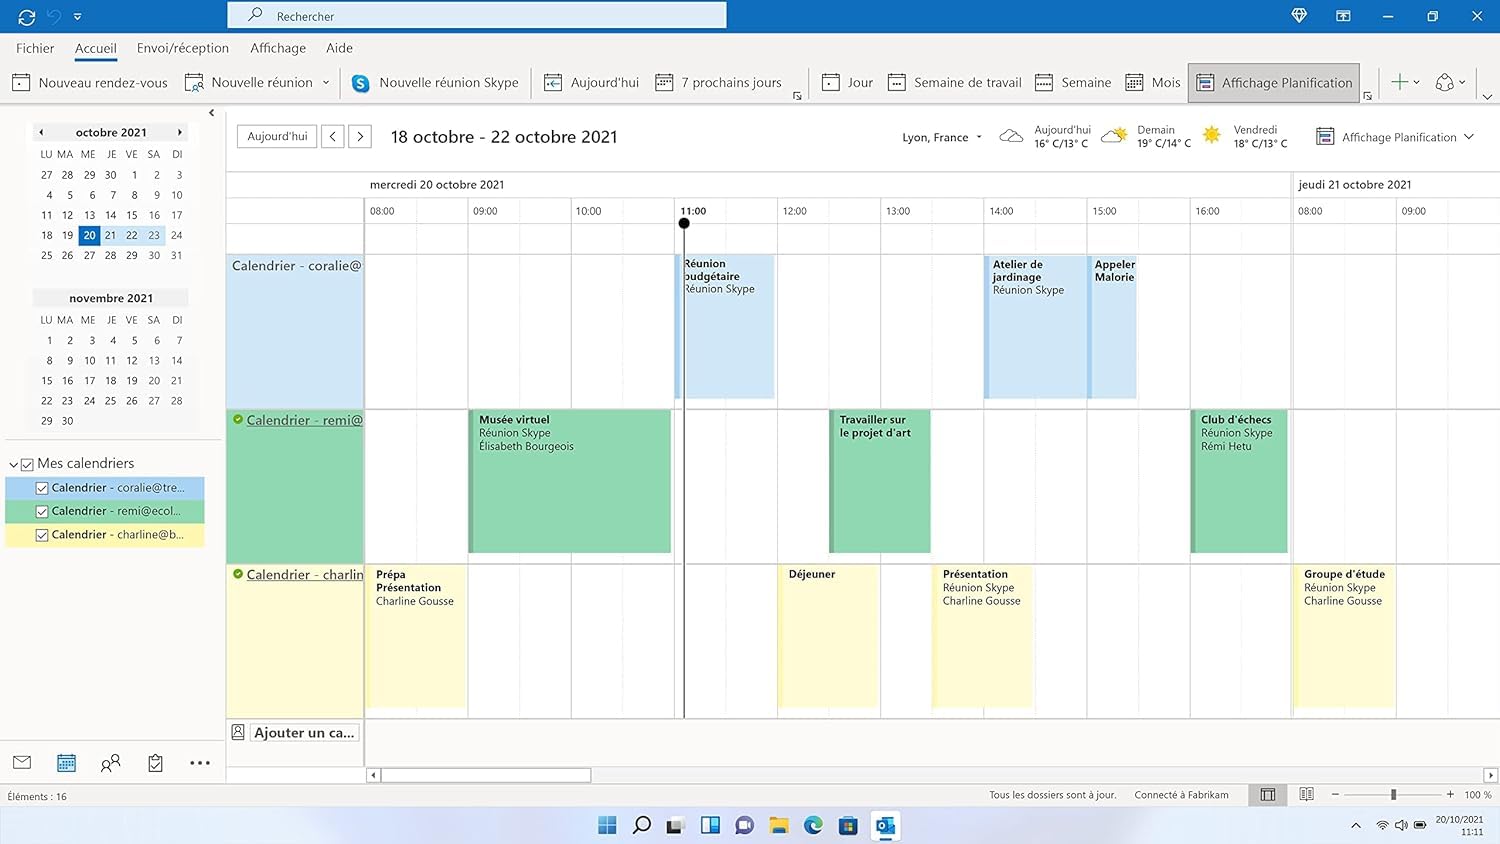Open the Affichage Planification view dropdown
1500x844 pixels.
tap(1395, 137)
